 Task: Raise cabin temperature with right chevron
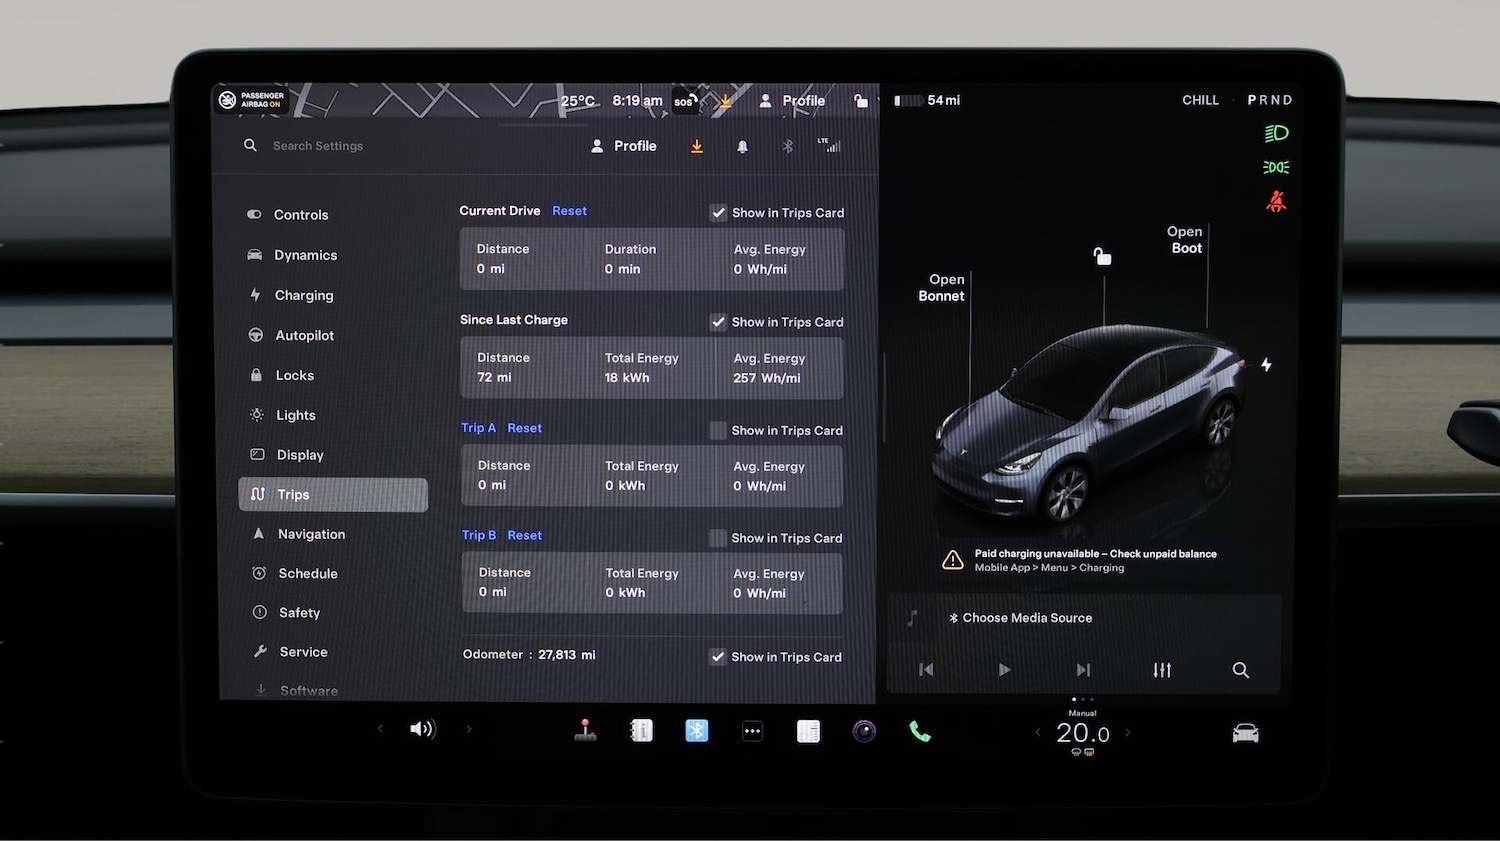[x=1128, y=733]
